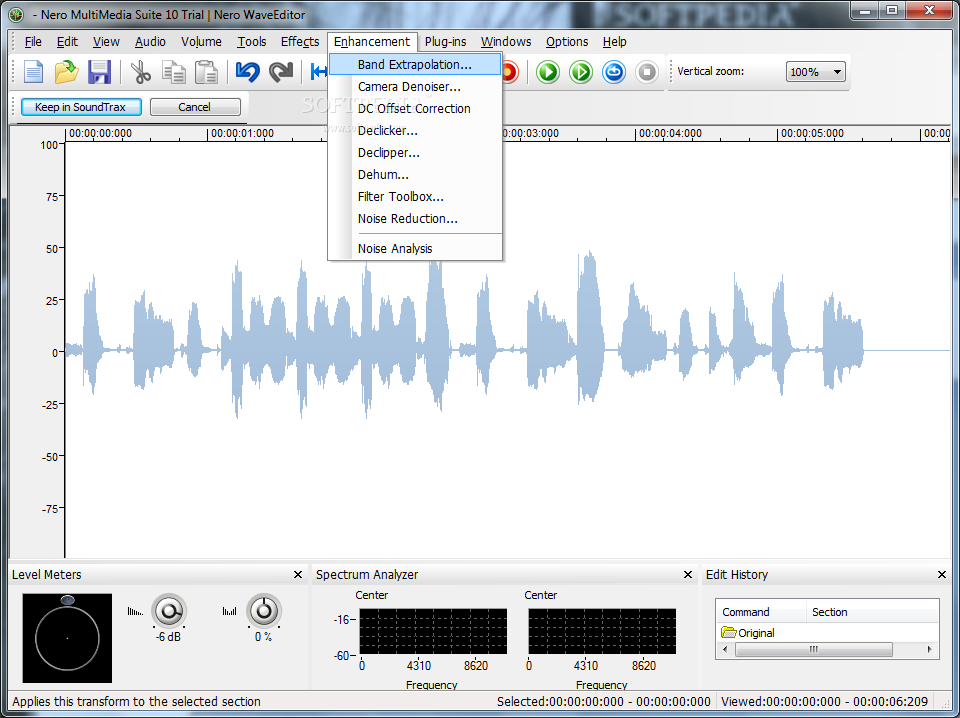Open the Windows menu
Screen dimensions: 960x718
click(x=506, y=42)
